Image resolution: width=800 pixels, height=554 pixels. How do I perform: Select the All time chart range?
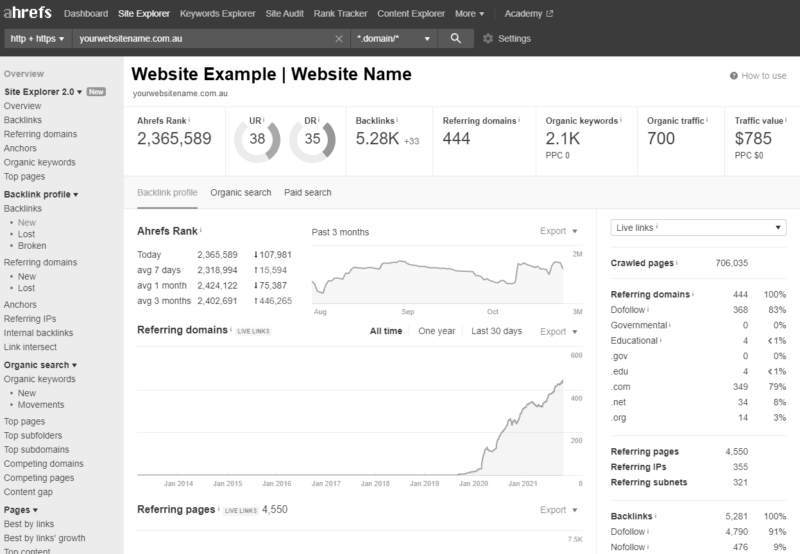tap(386, 331)
